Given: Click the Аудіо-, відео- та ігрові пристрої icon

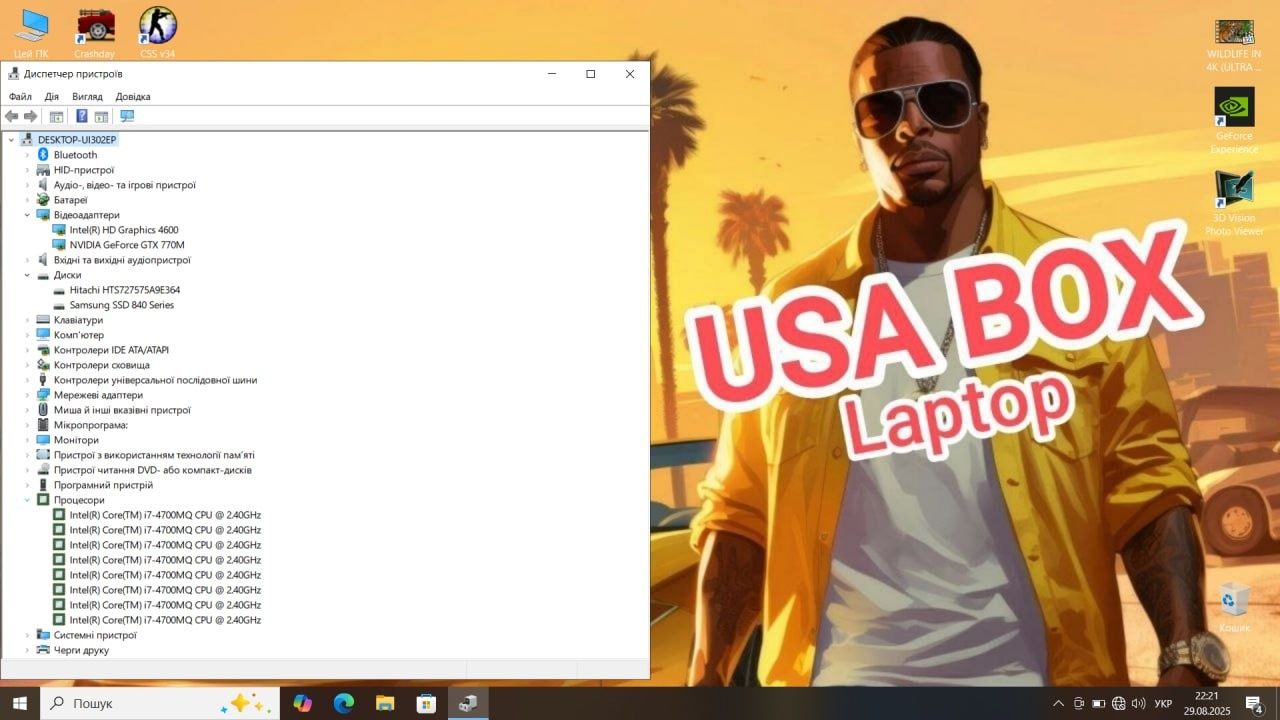Looking at the screenshot, I should pos(43,185).
